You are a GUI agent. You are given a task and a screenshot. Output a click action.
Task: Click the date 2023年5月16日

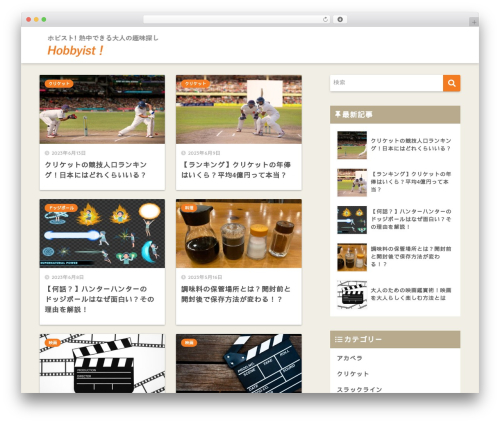pos(205,277)
